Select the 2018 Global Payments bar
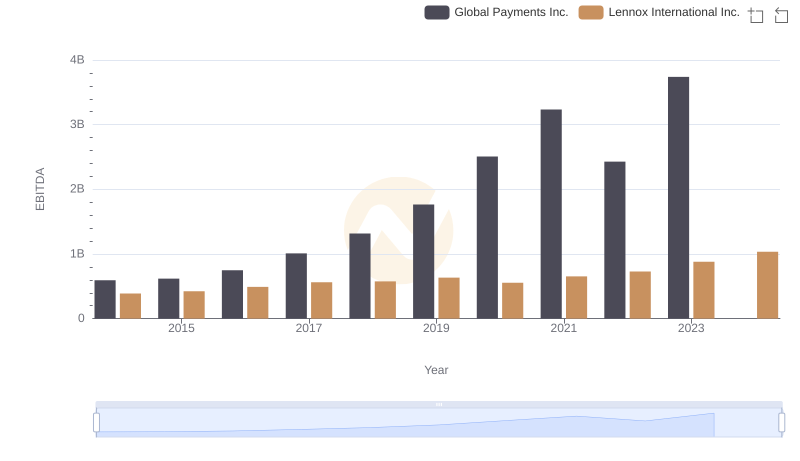Viewport: 800px width, 461px height. [360, 276]
